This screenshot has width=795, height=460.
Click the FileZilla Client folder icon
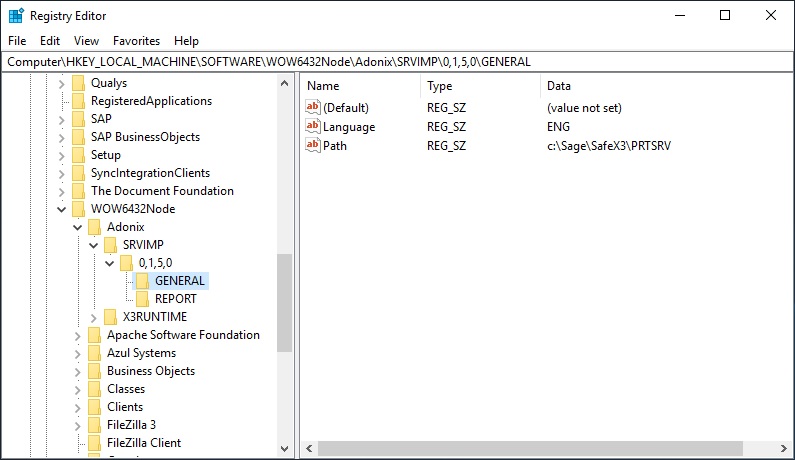click(95, 443)
